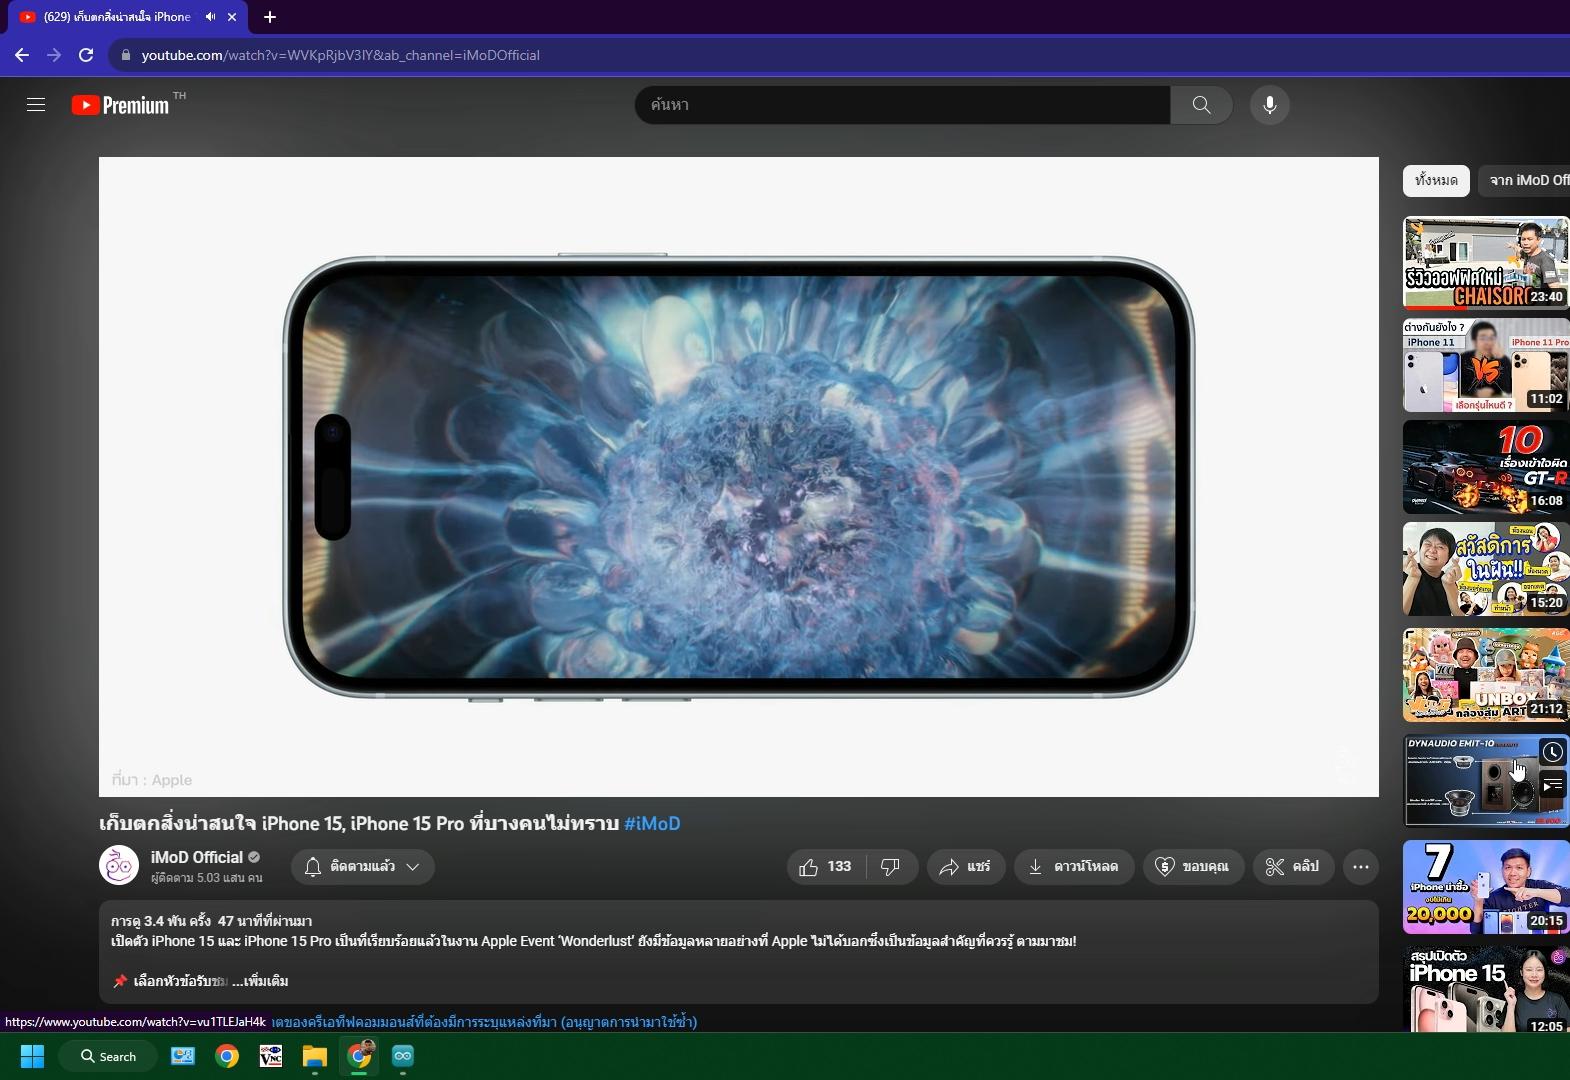Viewport: 1570px width, 1080px height.
Task: Expand description with ...เพิ่มเติม
Action: coord(260,981)
